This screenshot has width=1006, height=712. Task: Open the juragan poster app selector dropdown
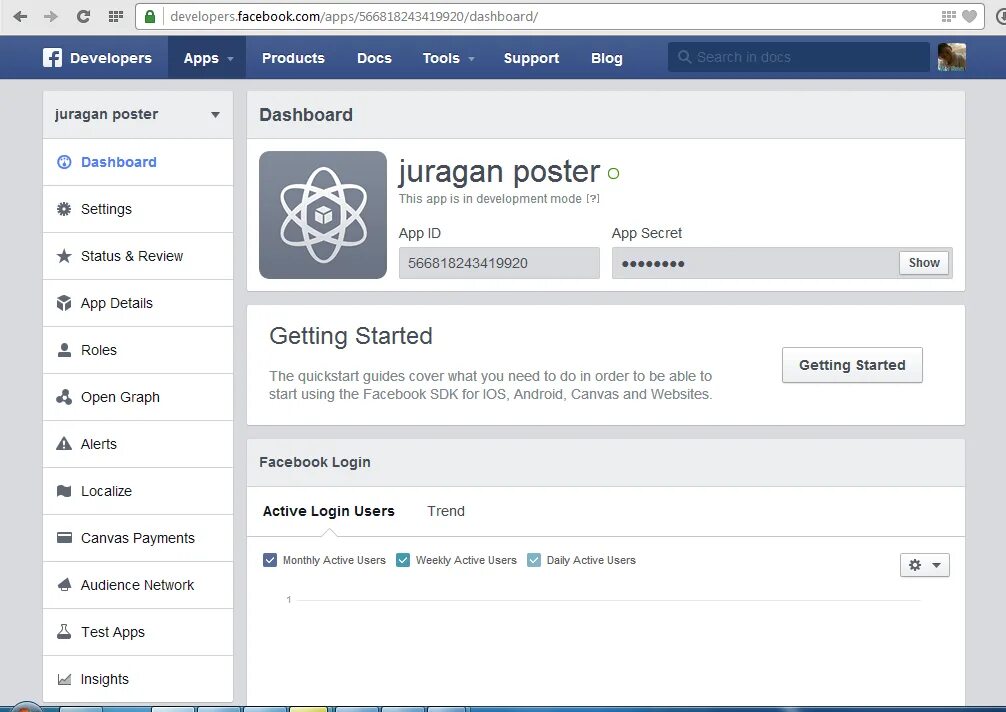coord(138,114)
